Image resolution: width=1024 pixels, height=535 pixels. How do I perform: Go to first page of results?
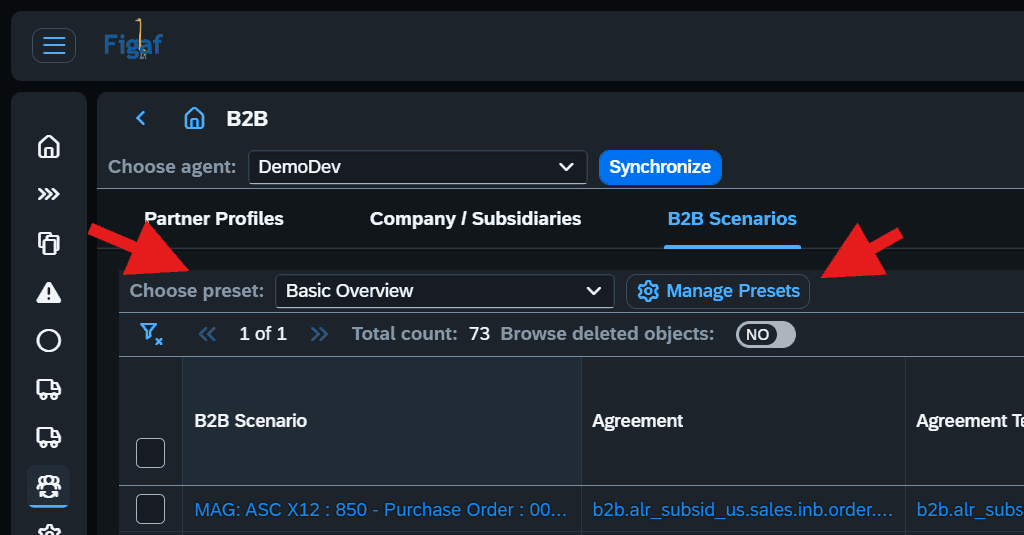208,334
